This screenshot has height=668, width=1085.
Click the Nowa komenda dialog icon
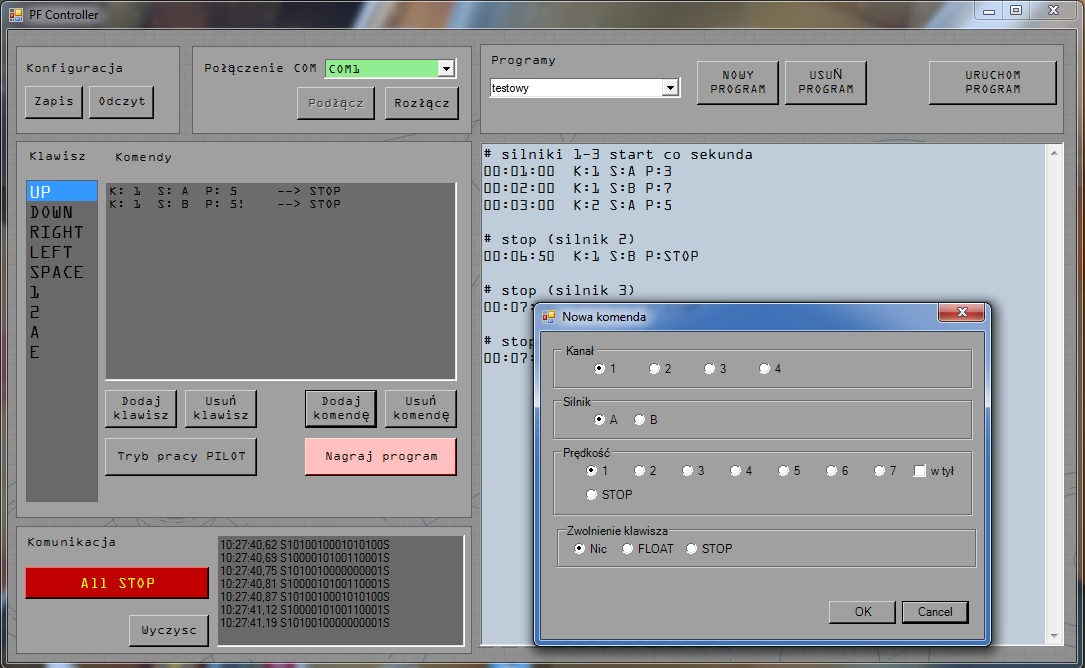(549, 317)
